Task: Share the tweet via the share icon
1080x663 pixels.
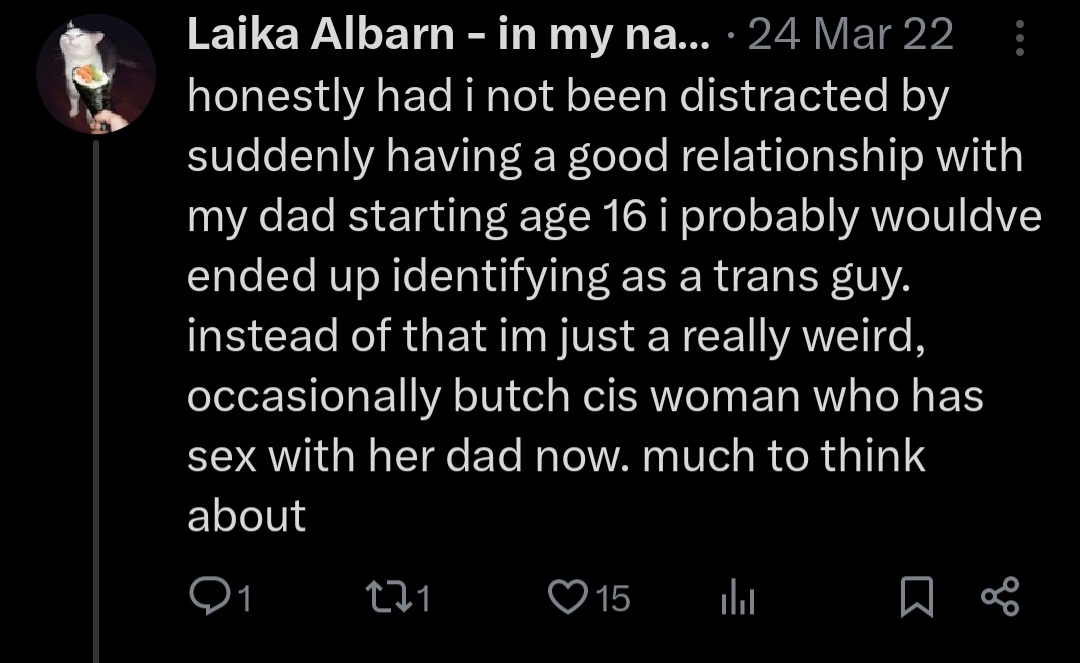Action: [x=1000, y=598]
